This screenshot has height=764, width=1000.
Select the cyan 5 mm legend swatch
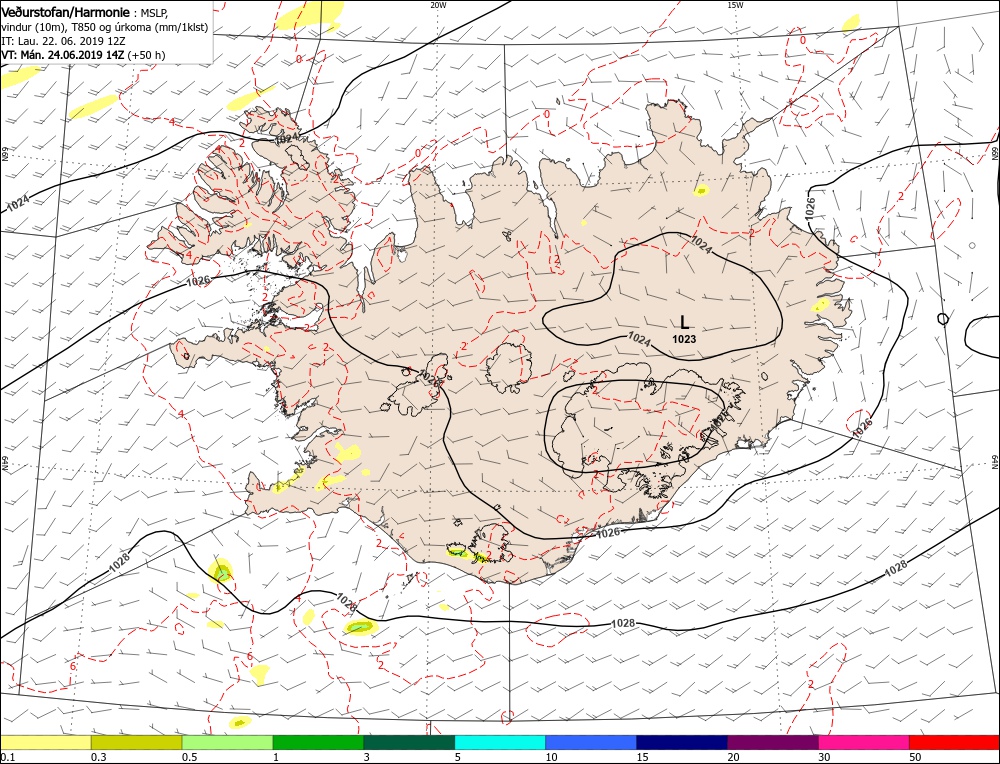tap(500, 742)
